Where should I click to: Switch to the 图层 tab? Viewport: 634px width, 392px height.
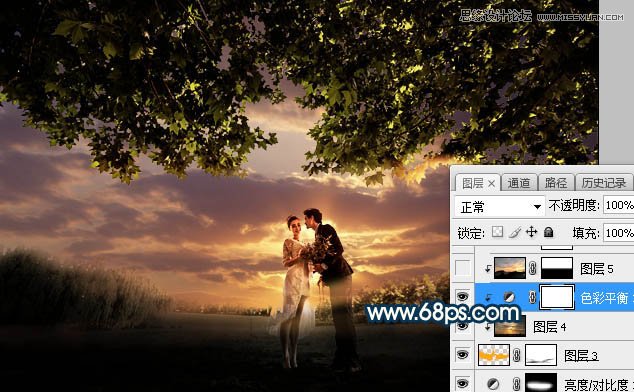coord(473,183)
